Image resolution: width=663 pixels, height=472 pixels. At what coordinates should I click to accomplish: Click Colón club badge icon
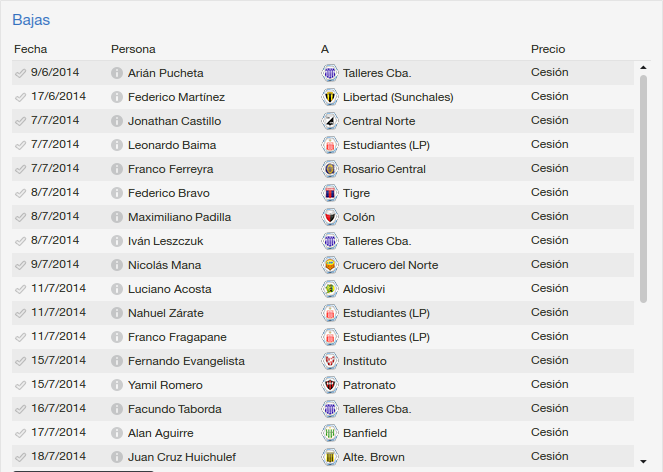330,217
